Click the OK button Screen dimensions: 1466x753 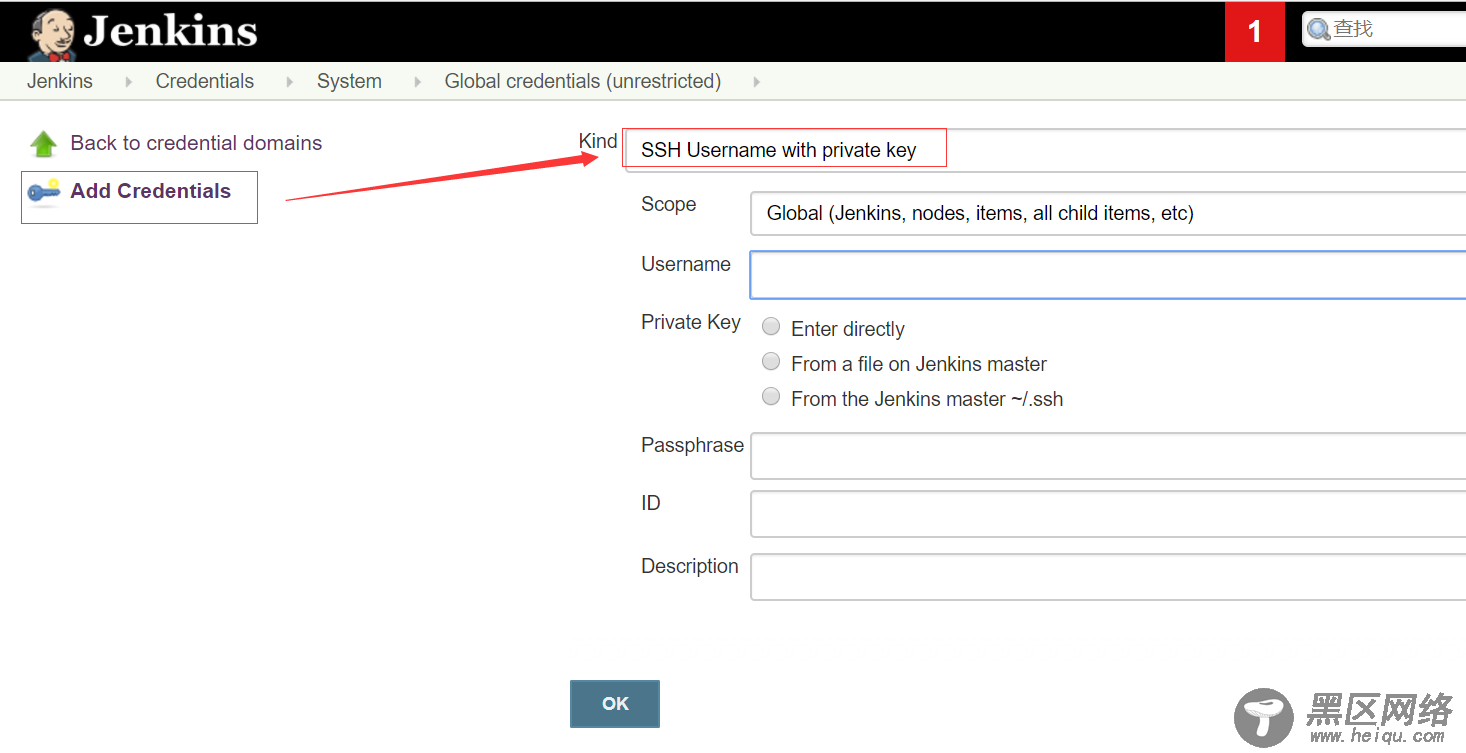tap(615, 704)
